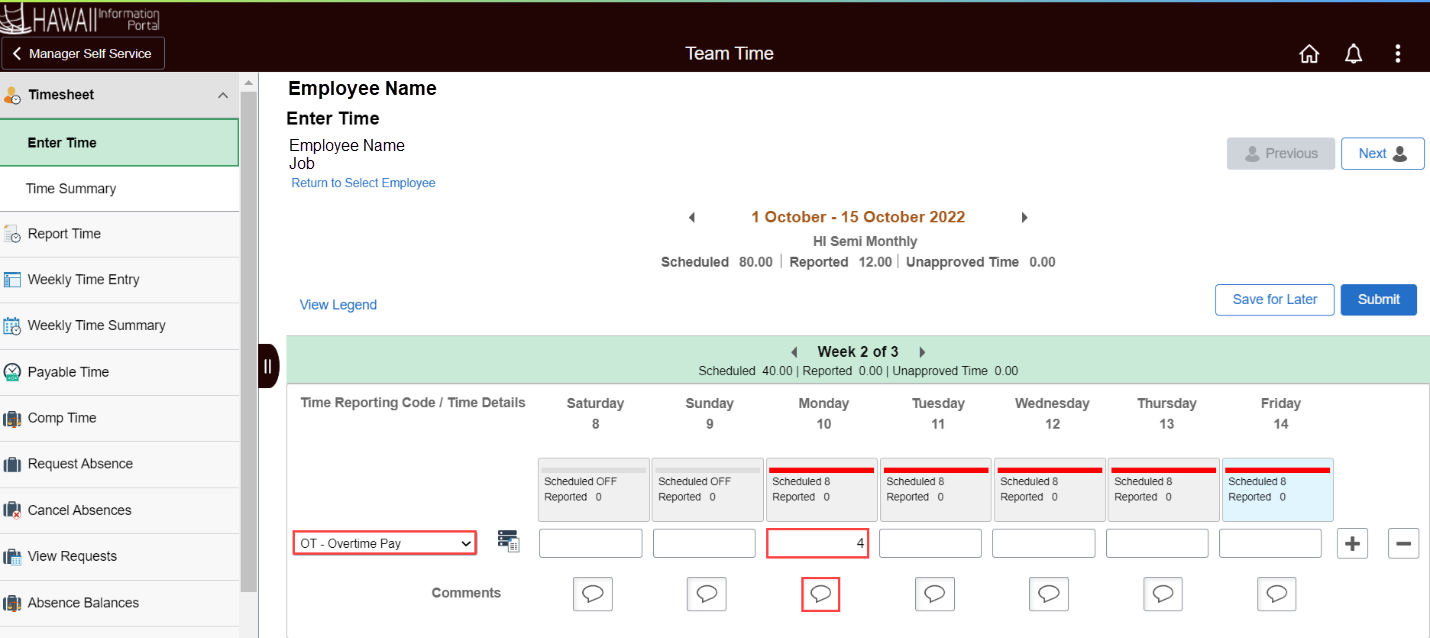Add a row with the plus icon
This screenshot has height=638, width=1430.
[1352, 543]
